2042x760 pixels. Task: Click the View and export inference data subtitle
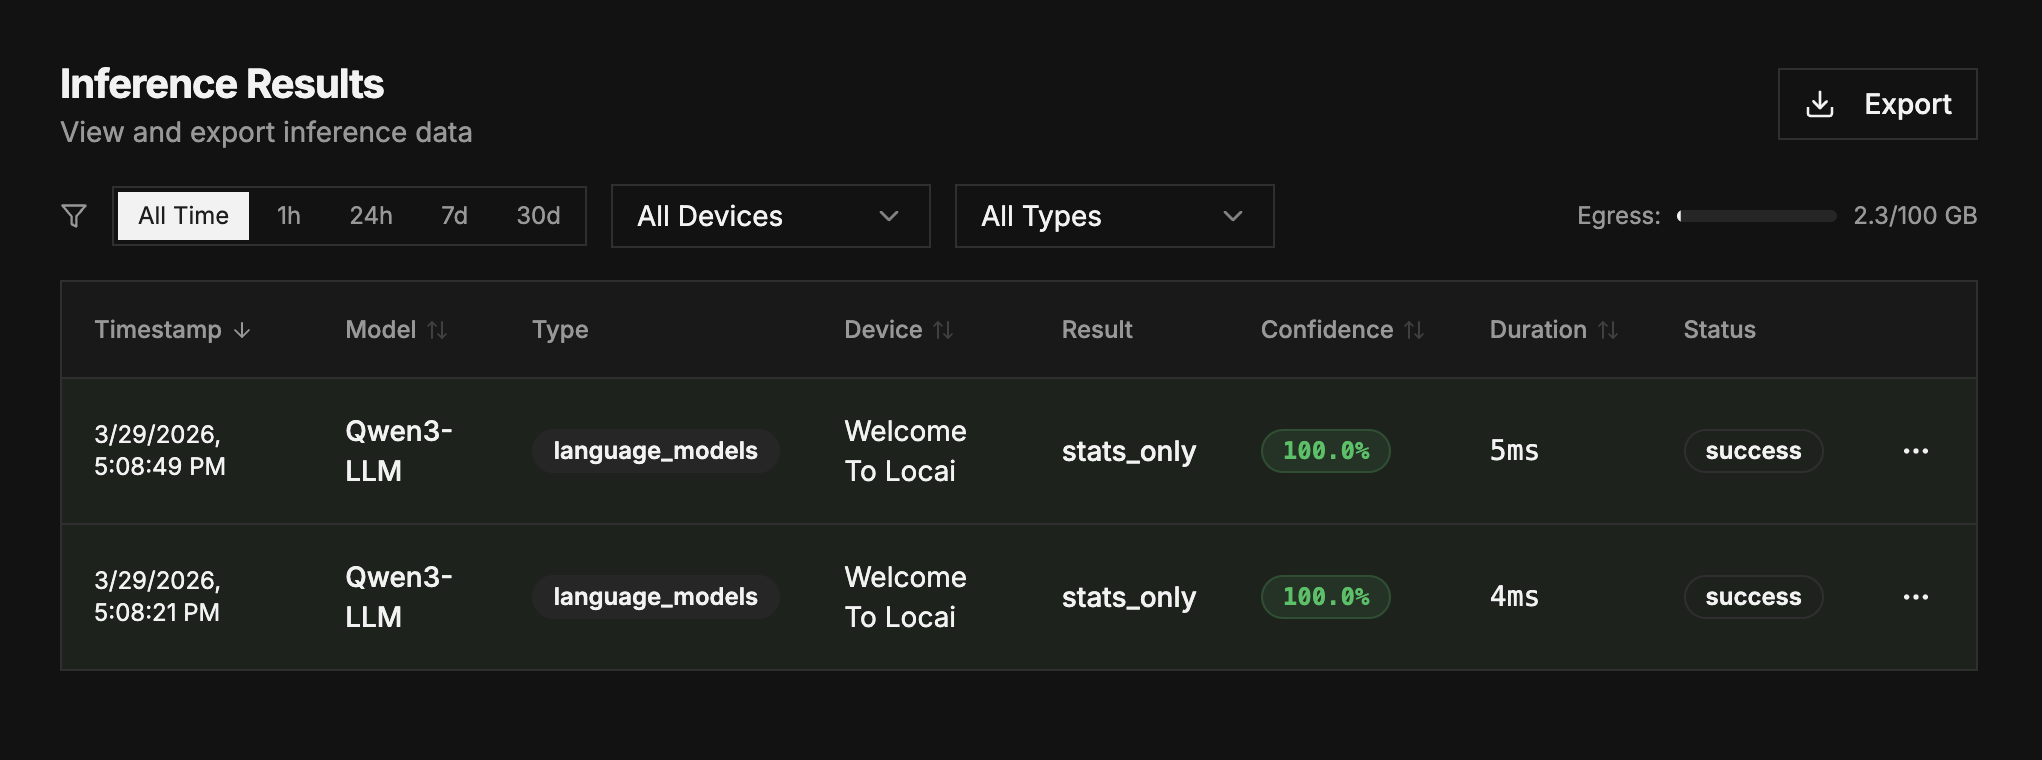click(266, 132)
